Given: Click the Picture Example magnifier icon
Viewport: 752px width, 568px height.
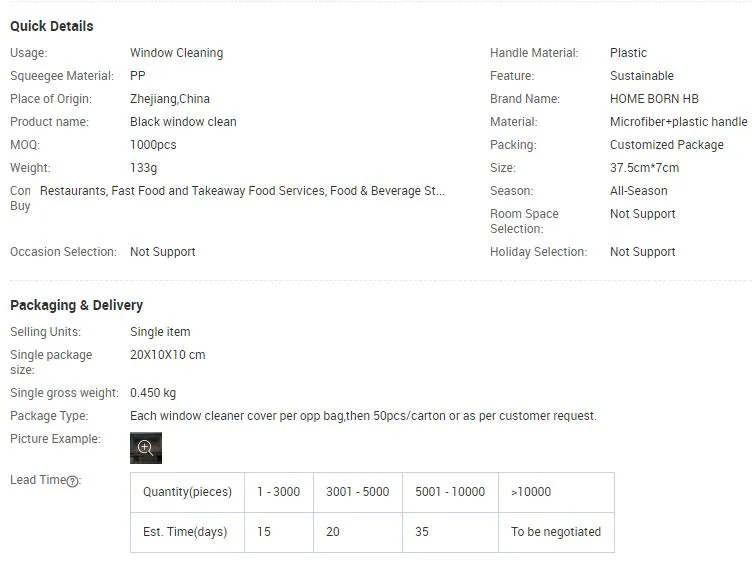Looking at the screenshot, I should click(x=146, y=448).
